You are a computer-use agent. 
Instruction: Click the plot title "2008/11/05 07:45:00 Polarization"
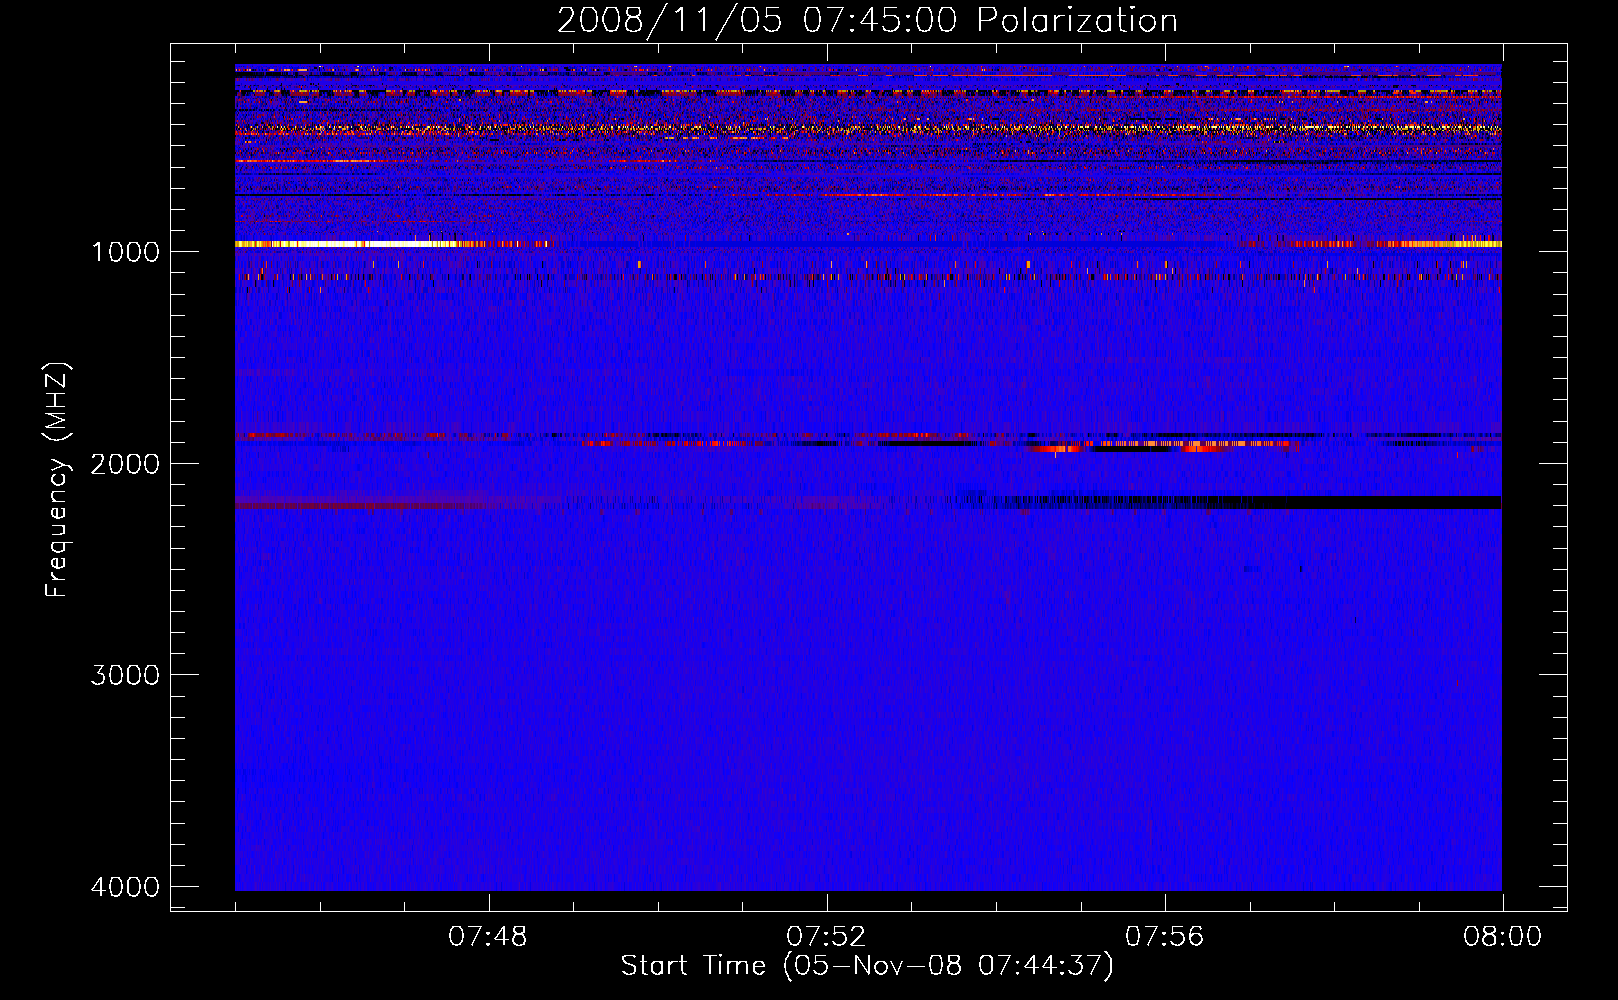(867, 20)
